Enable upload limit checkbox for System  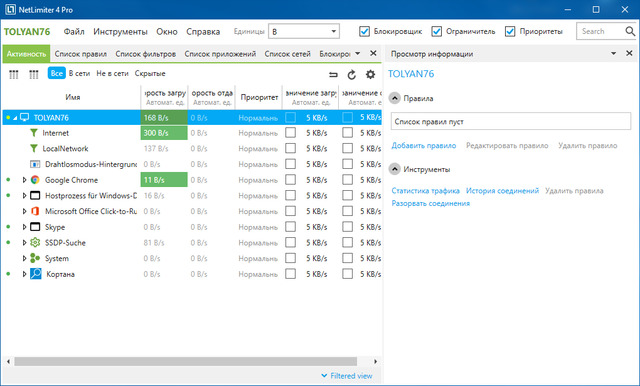coord(347,258)
